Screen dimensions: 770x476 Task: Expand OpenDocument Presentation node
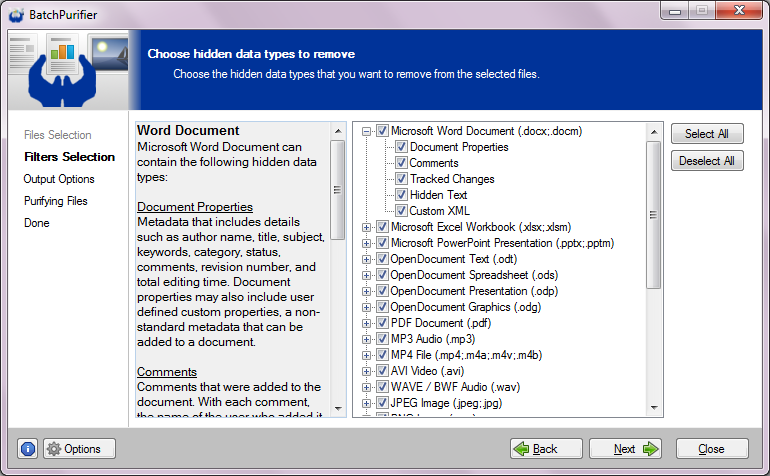pos(366,291)
